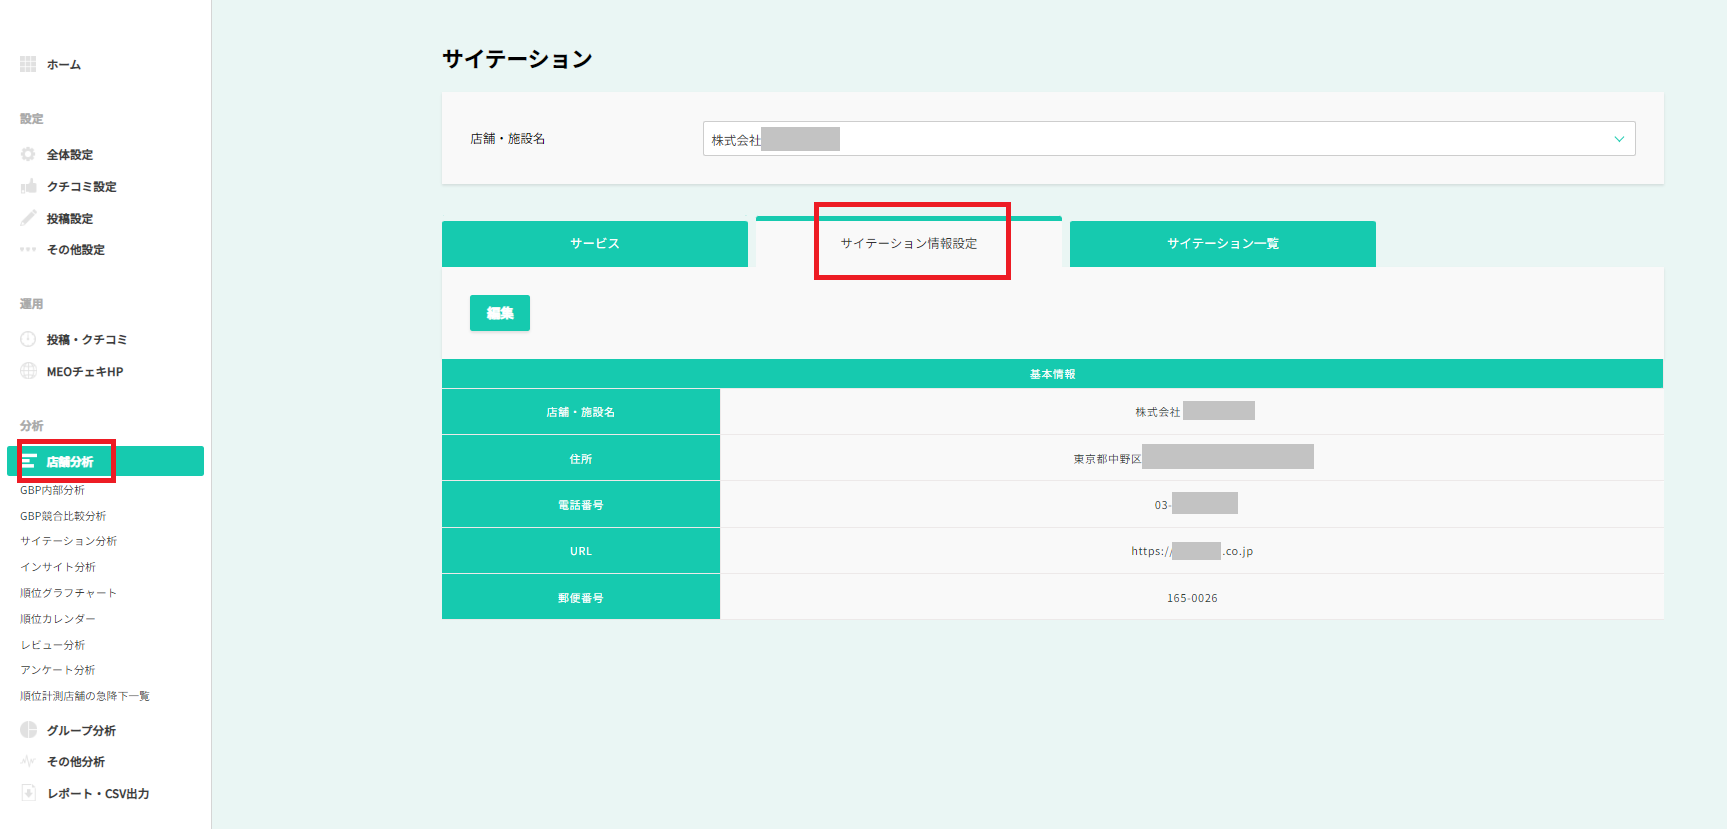Click the three-dot icon for その他設定
1727x829 pixels.
click(28, 249)
